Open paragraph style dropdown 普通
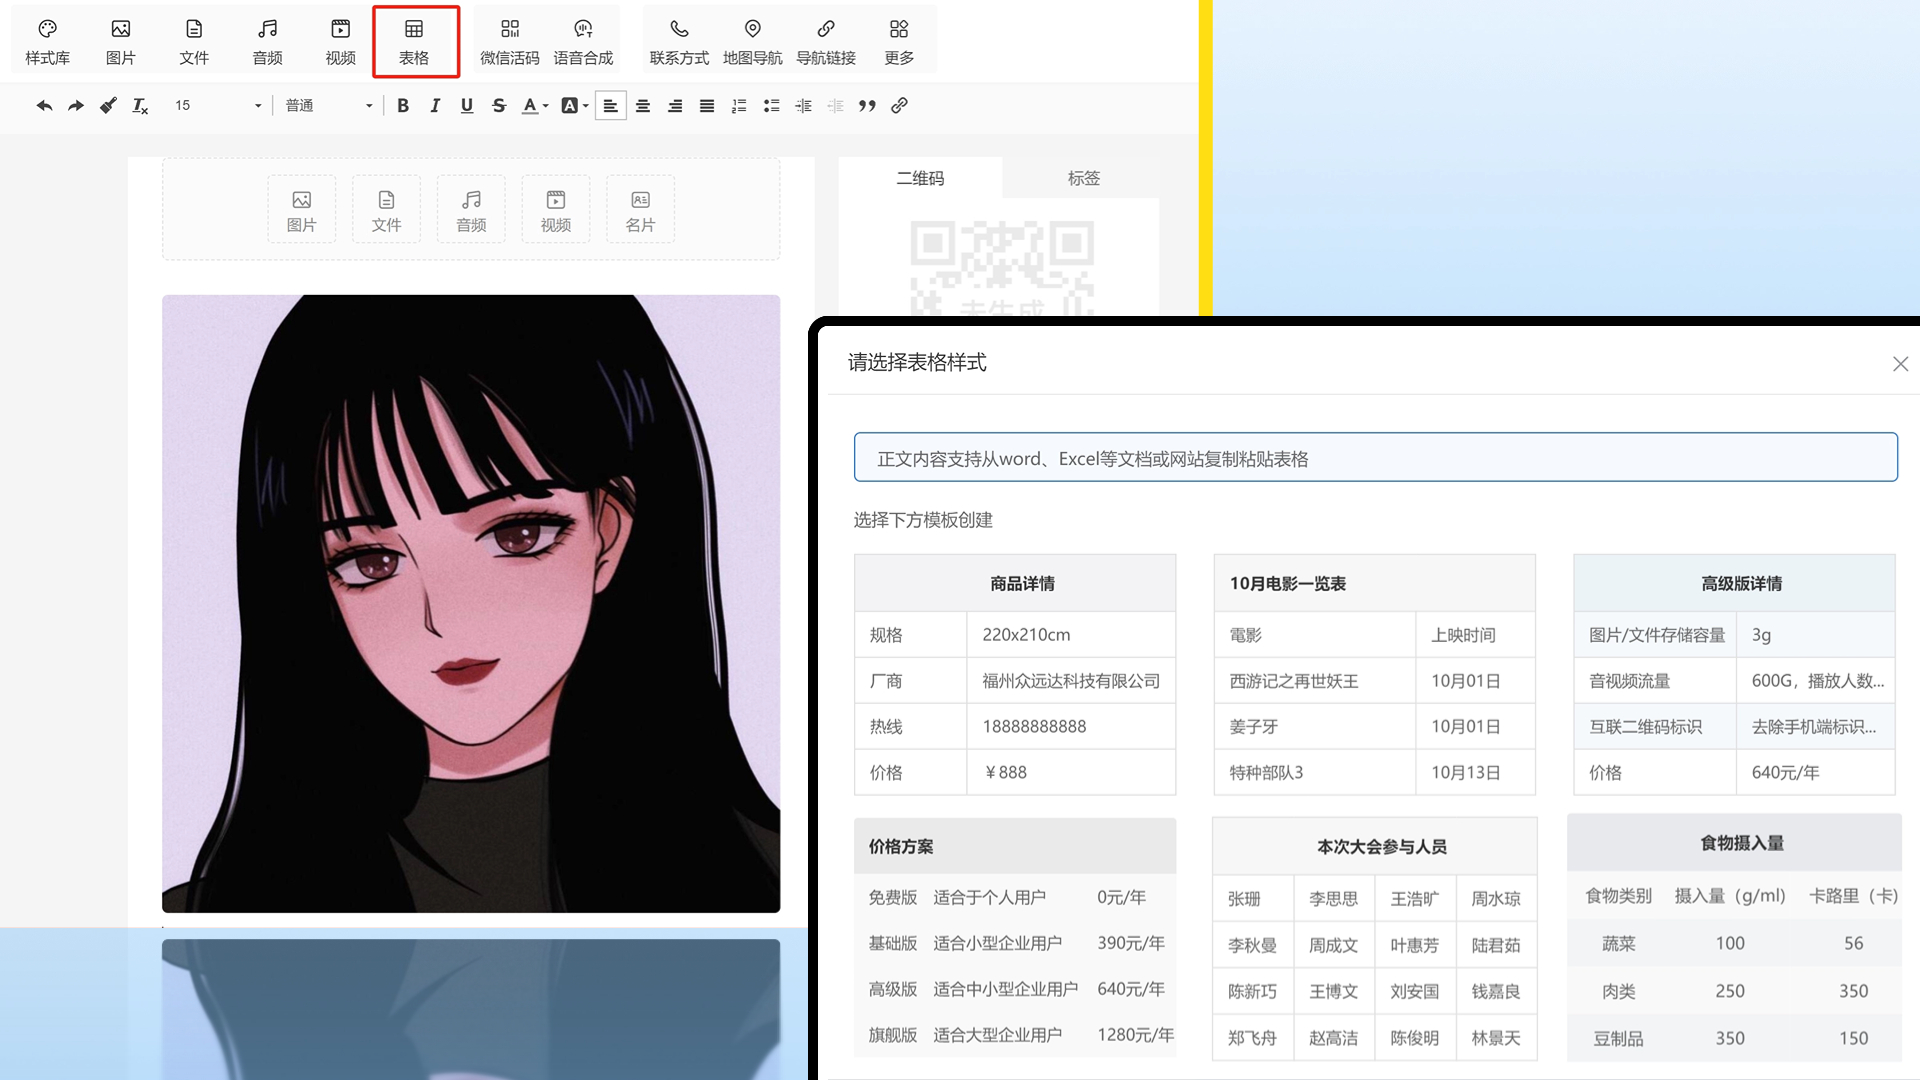Screen dimensions: 1920x1080 (x=328, y=105)
